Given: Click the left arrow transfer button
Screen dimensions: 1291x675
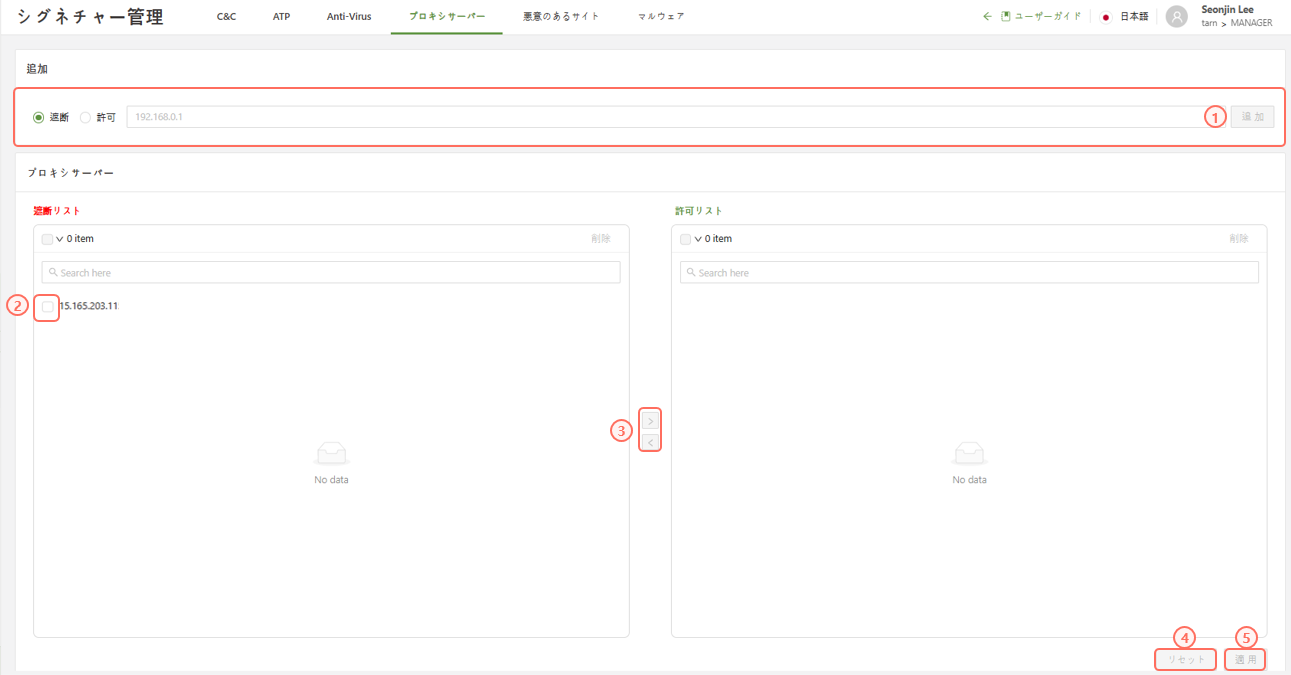Looking at the screenshot, I should [650, 442].
